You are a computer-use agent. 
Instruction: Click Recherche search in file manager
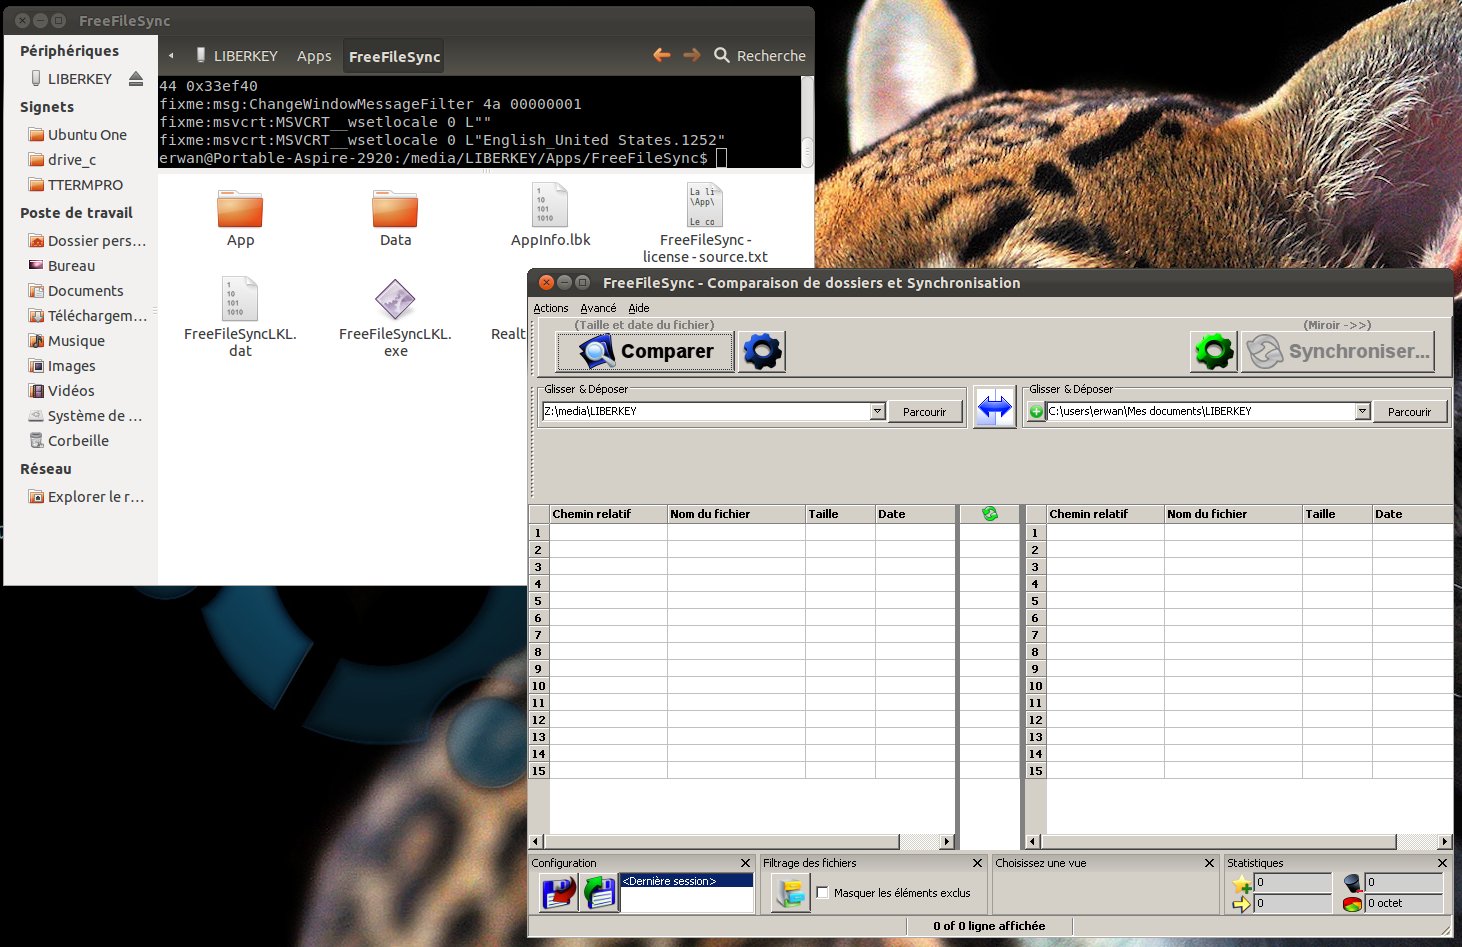(x=760, y=56)
